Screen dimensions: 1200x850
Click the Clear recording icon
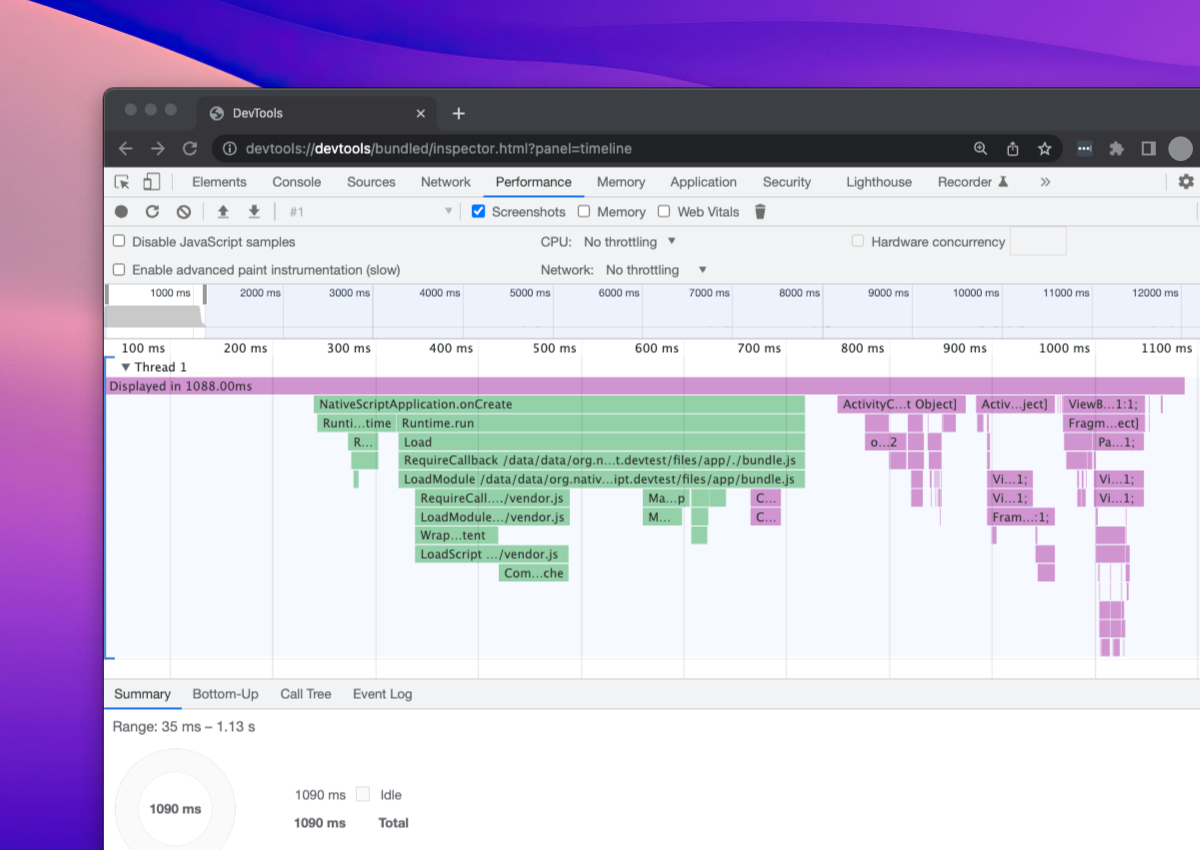(x=183, y=212)
